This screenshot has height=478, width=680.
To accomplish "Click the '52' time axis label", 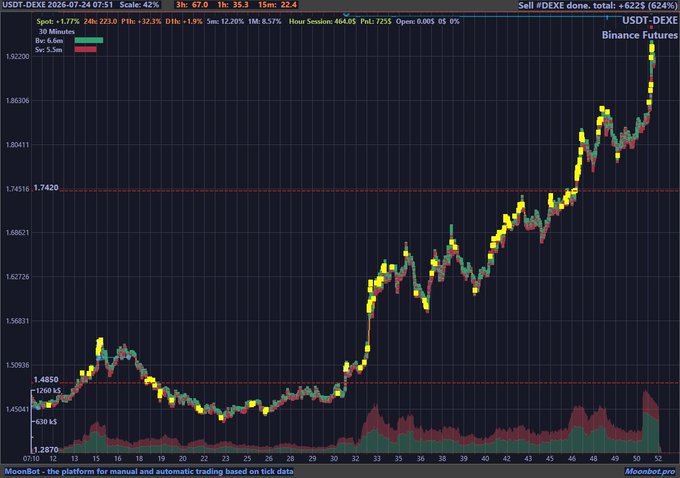I will (658, 458).
